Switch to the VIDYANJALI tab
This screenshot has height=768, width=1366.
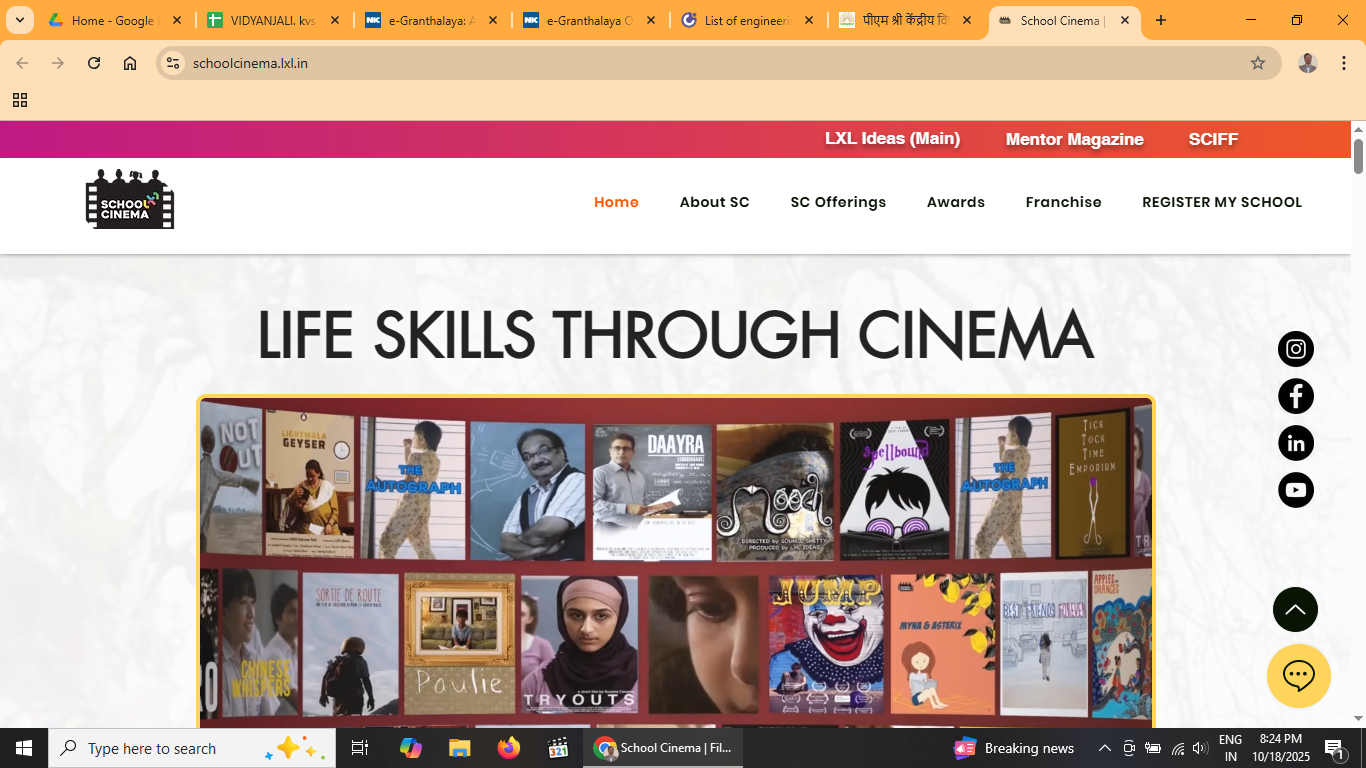(272, 20)
